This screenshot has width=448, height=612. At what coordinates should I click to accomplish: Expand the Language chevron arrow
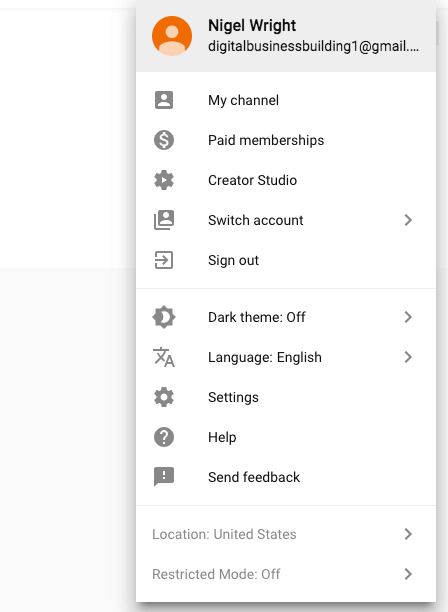[408, 357]
